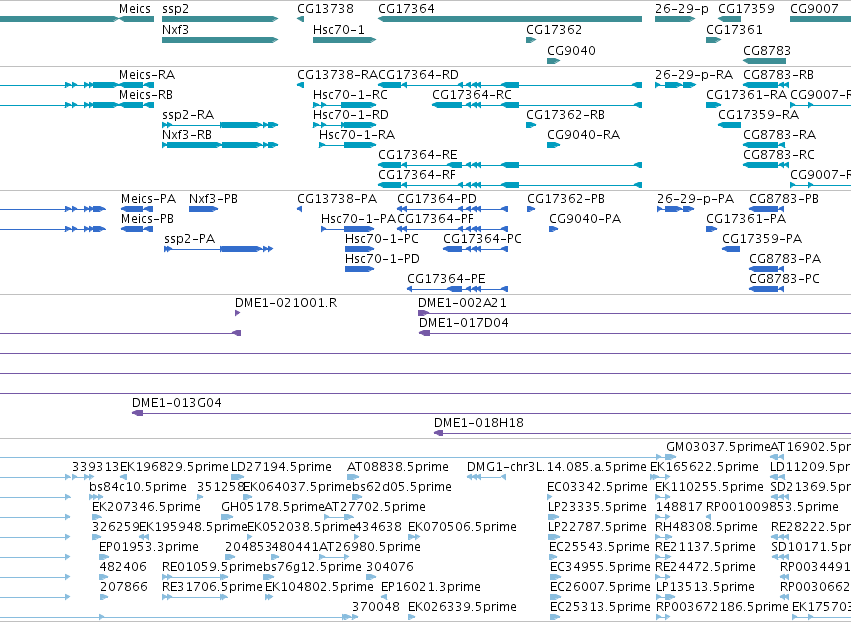Click the CG8783-RB transcript label

[x=778, y=74]
